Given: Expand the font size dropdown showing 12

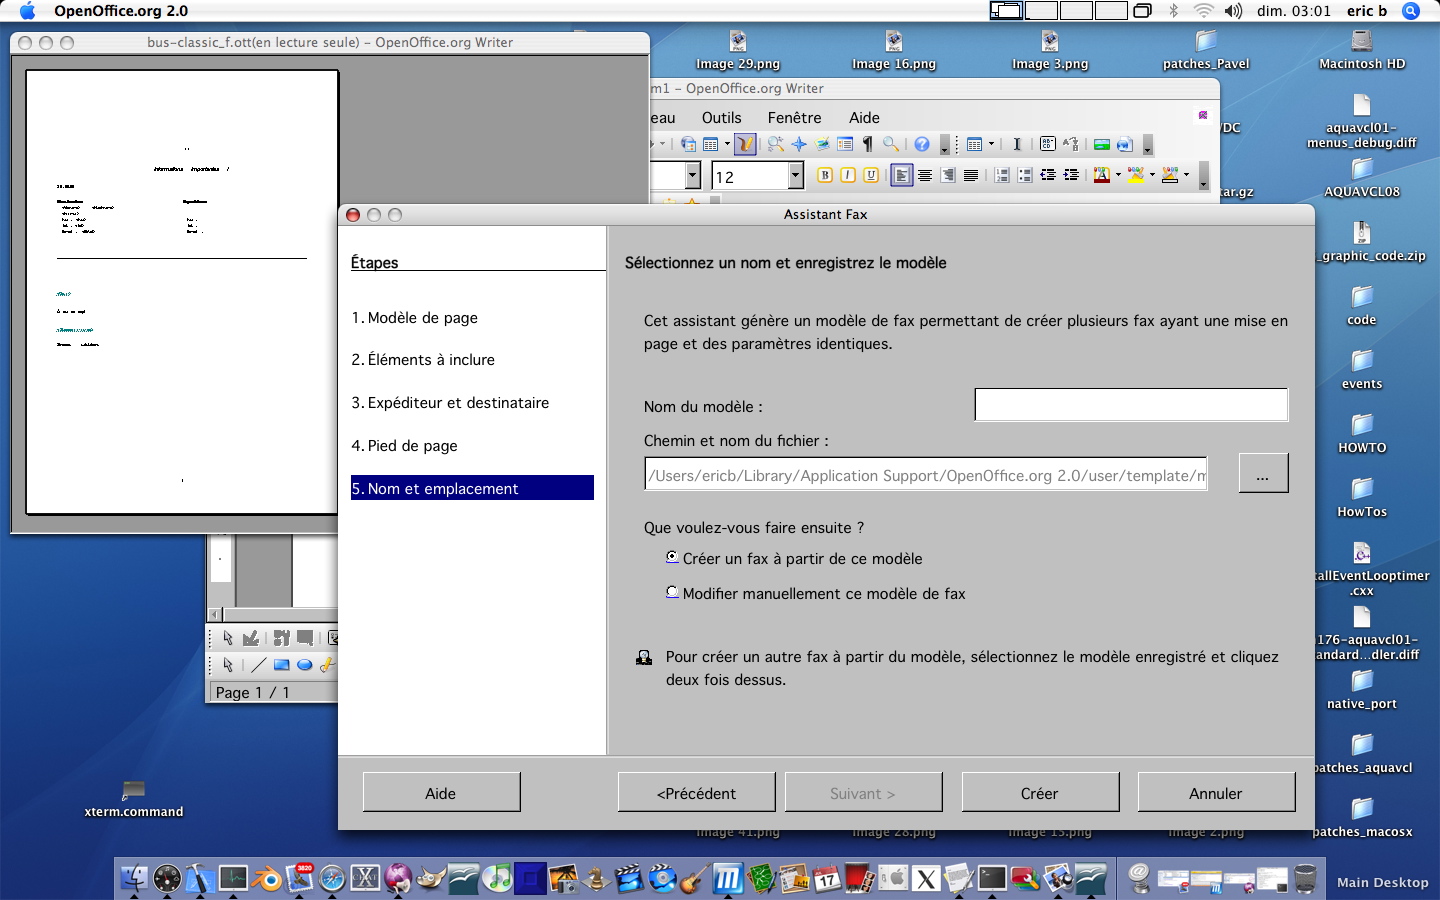Looking at the screenshot, I should click(796, 176).
